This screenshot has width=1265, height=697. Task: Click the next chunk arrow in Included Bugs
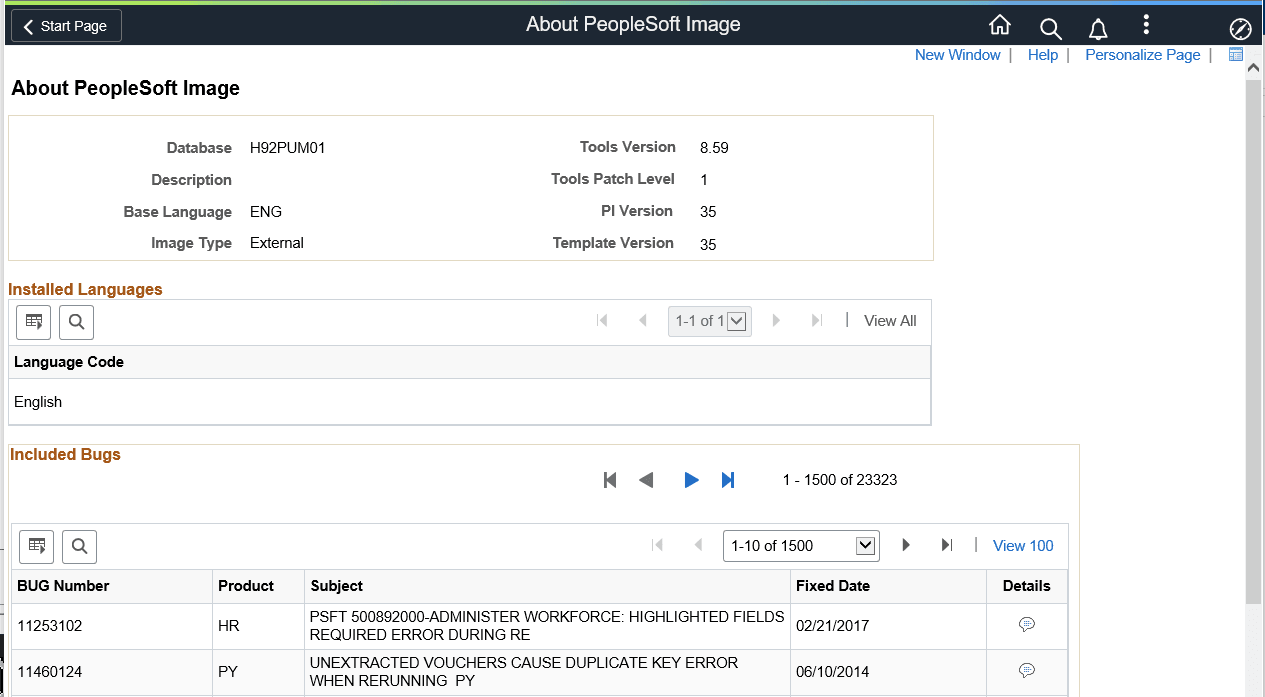(692, 480)
